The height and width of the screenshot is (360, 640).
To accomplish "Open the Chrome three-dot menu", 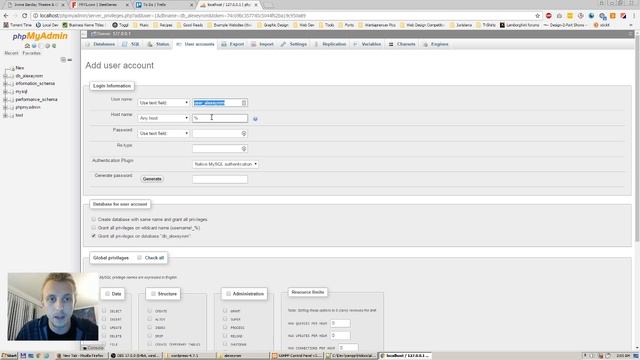I will 635,16.
